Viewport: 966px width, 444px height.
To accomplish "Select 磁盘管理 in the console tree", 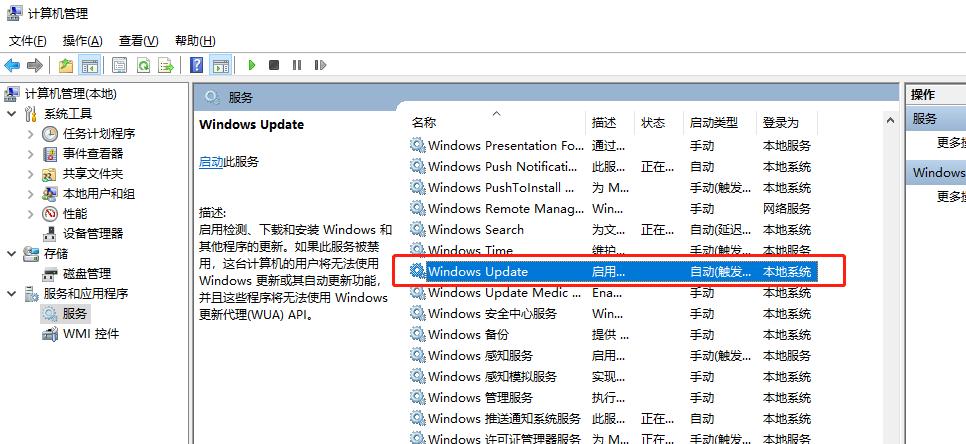I will coord(87,274).
